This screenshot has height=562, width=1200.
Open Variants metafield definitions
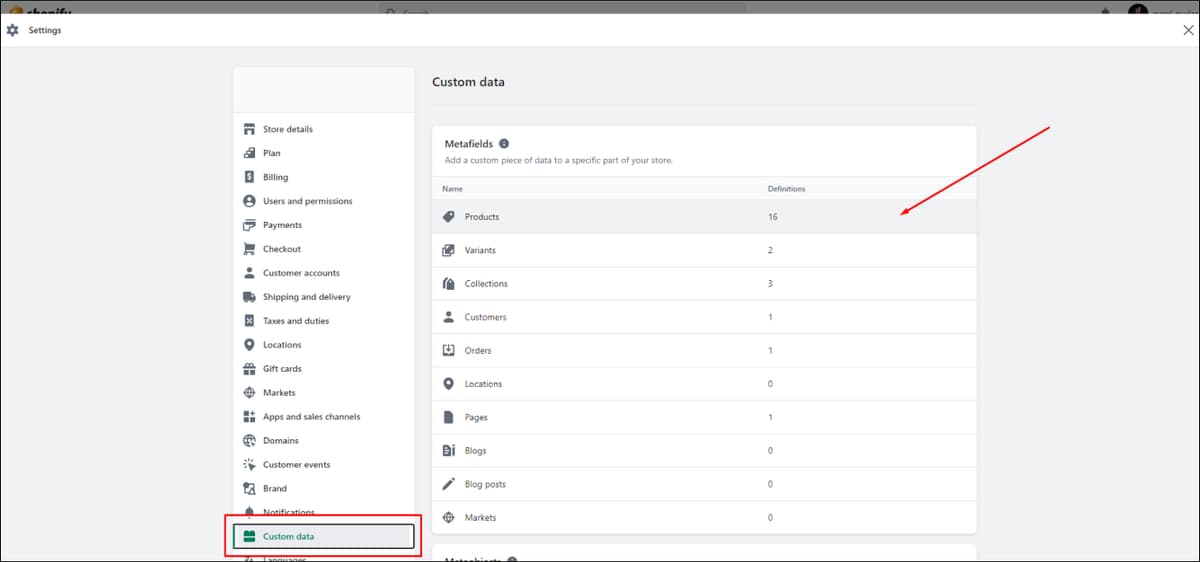tap(704, 250)
